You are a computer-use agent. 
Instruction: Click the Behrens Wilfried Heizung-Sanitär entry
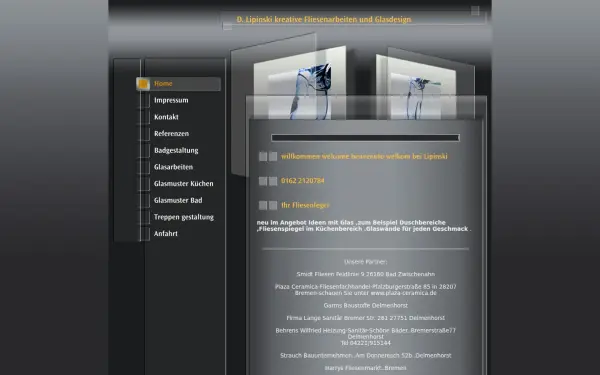click(365, 336)
